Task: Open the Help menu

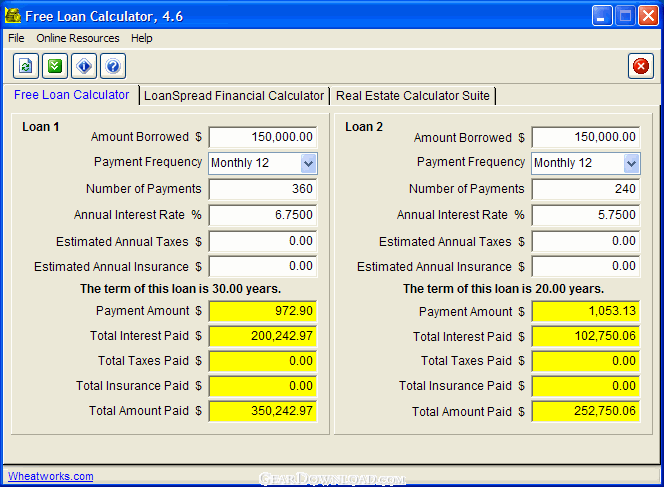Action: click(x=142, y=38)
